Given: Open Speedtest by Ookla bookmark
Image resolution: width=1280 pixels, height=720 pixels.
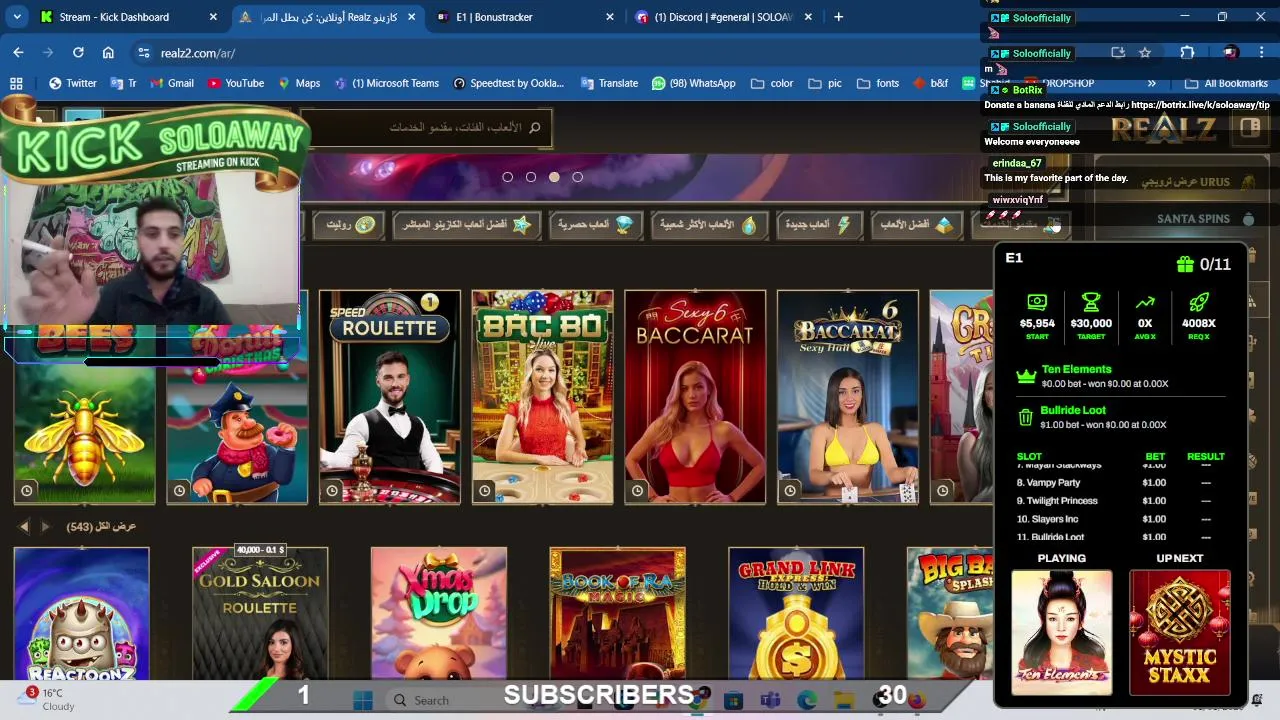Looking at the screenshot, I should [508, 83].
